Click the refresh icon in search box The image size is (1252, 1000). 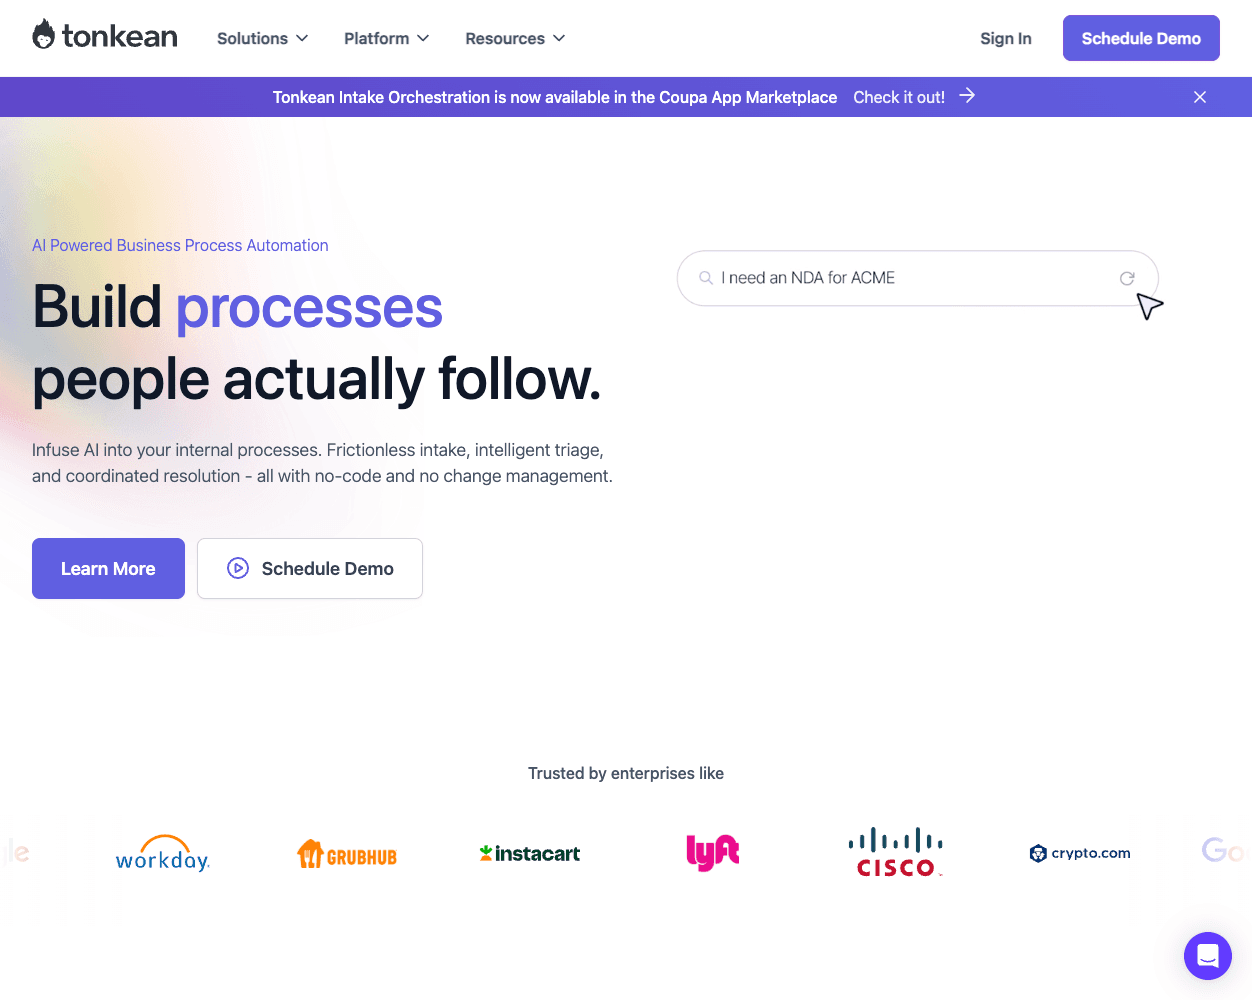click(1127, 278)
